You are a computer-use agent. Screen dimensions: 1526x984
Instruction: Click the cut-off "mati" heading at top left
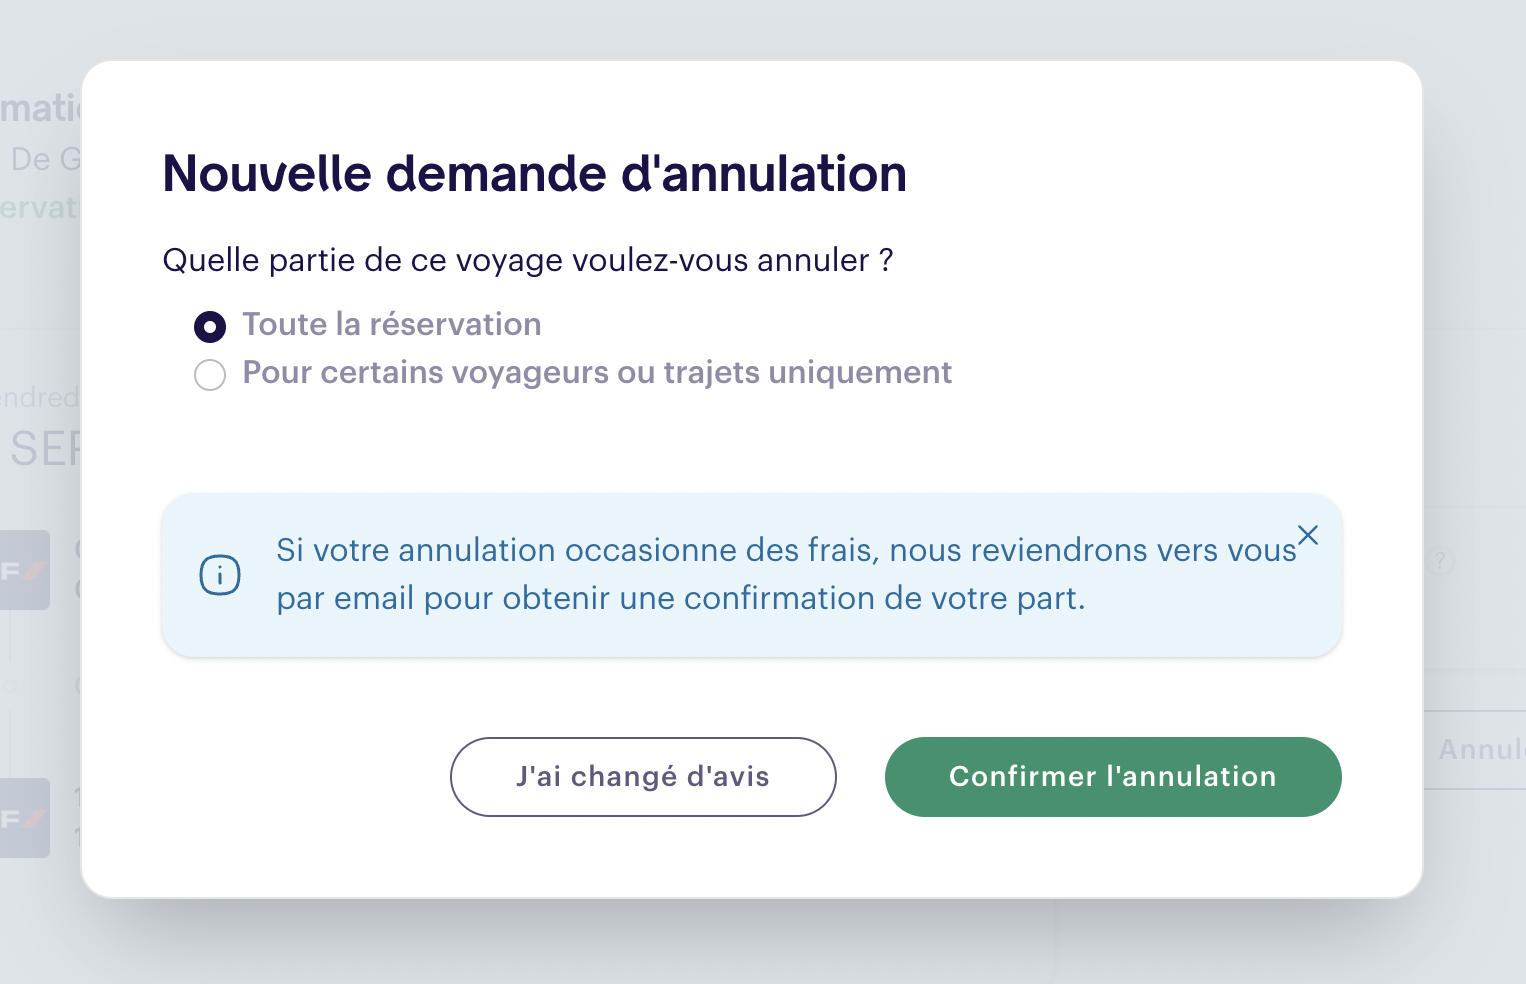(x=40, y=109)
